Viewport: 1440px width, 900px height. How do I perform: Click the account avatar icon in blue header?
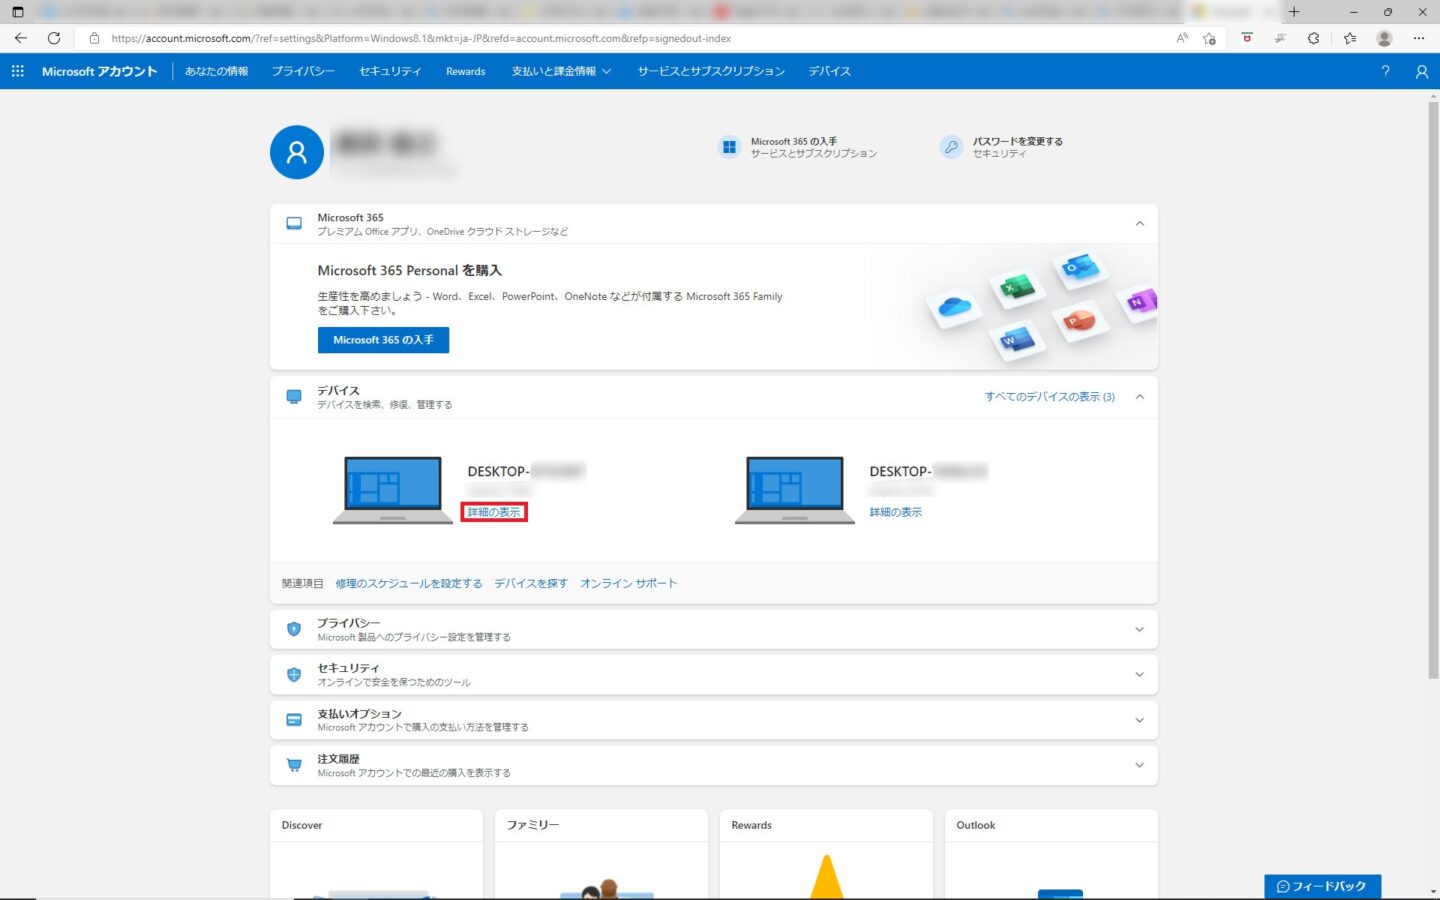[1421, 71]
